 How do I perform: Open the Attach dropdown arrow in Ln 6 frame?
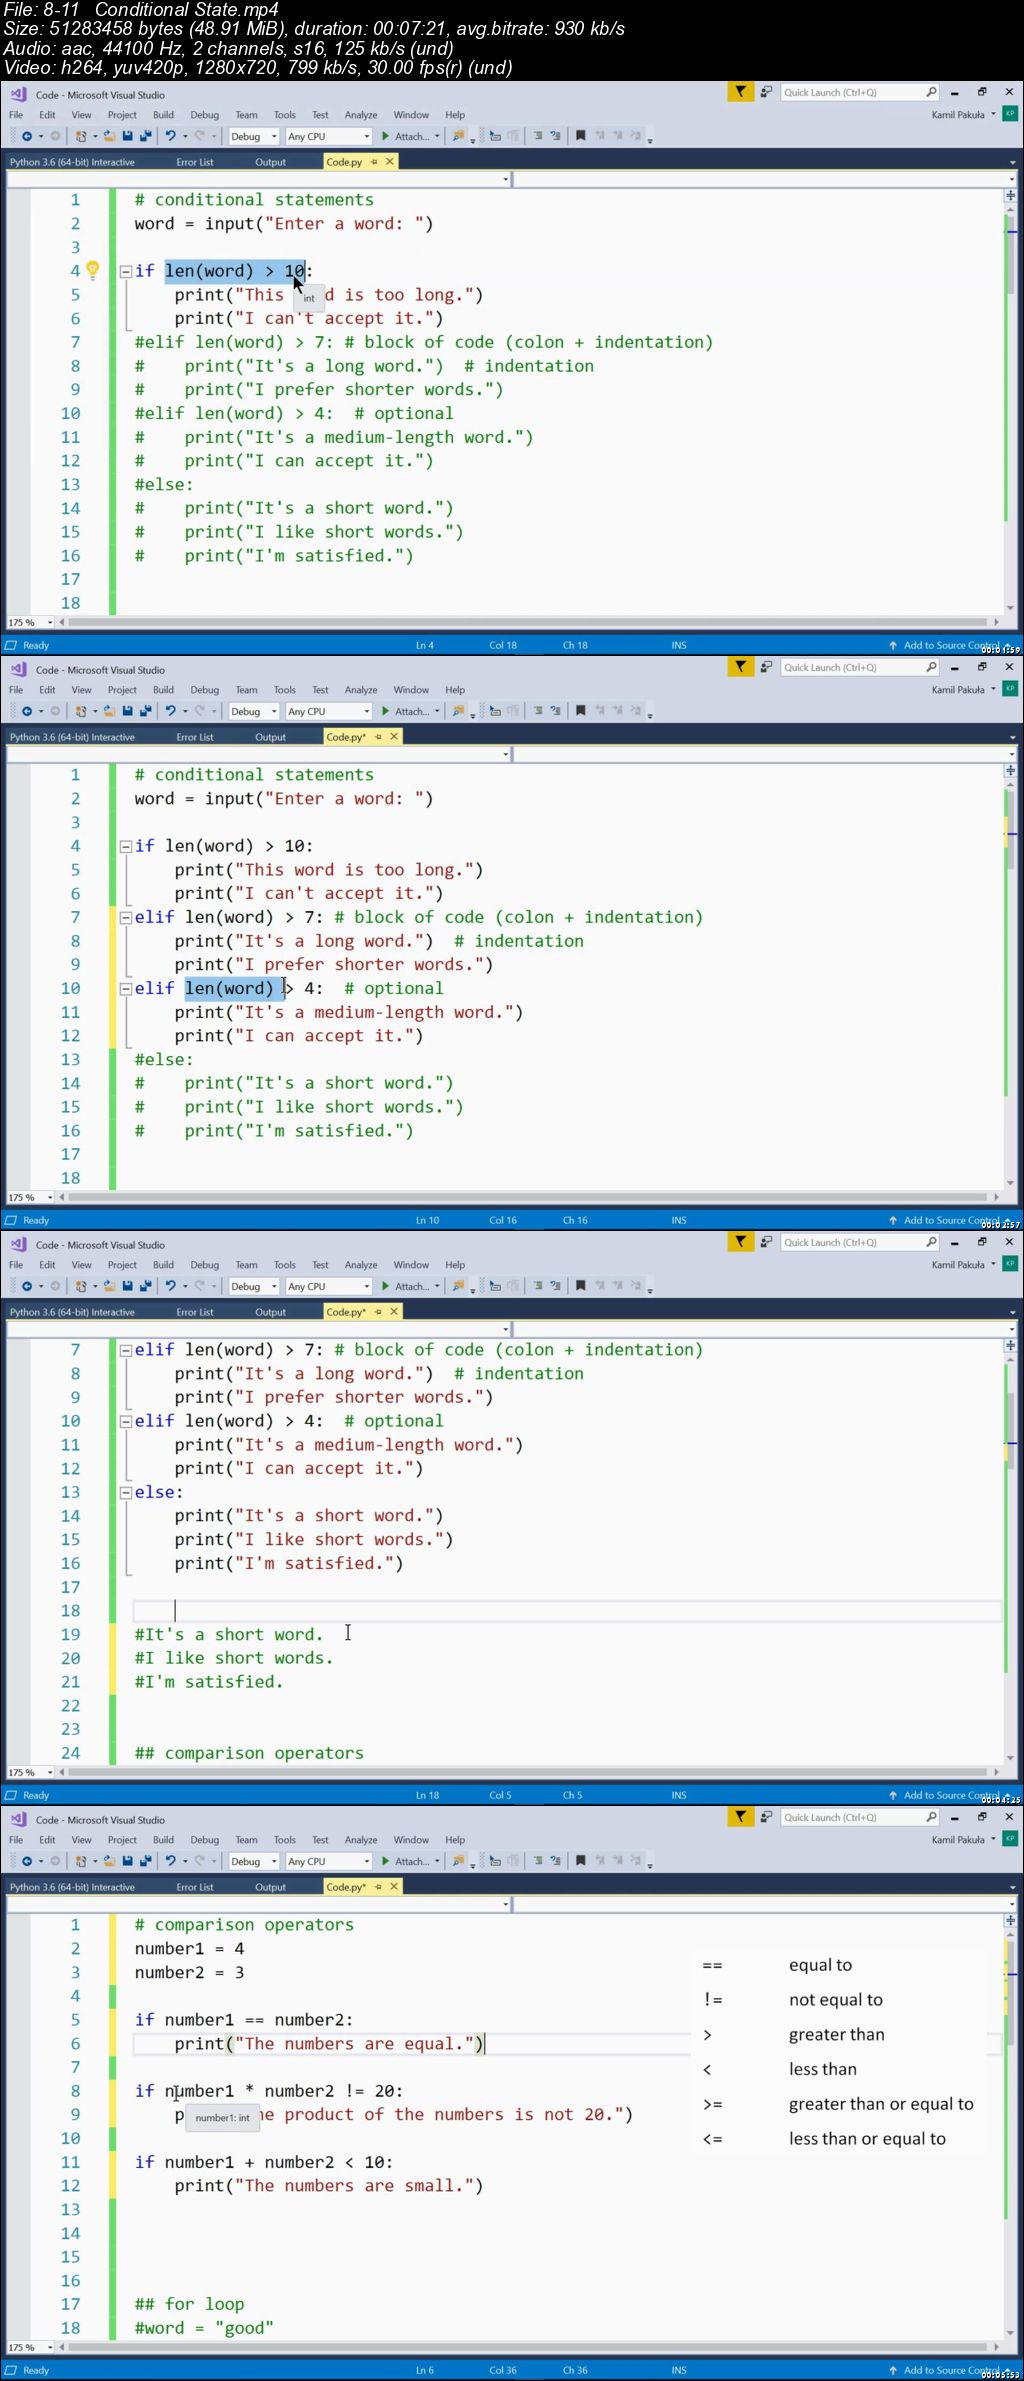pyautogui.click(x=437, y=1861)
